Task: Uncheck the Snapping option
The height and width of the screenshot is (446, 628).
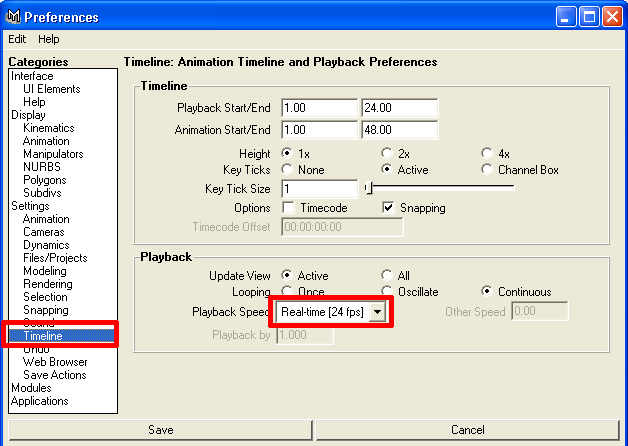Action: coord(390,208)
